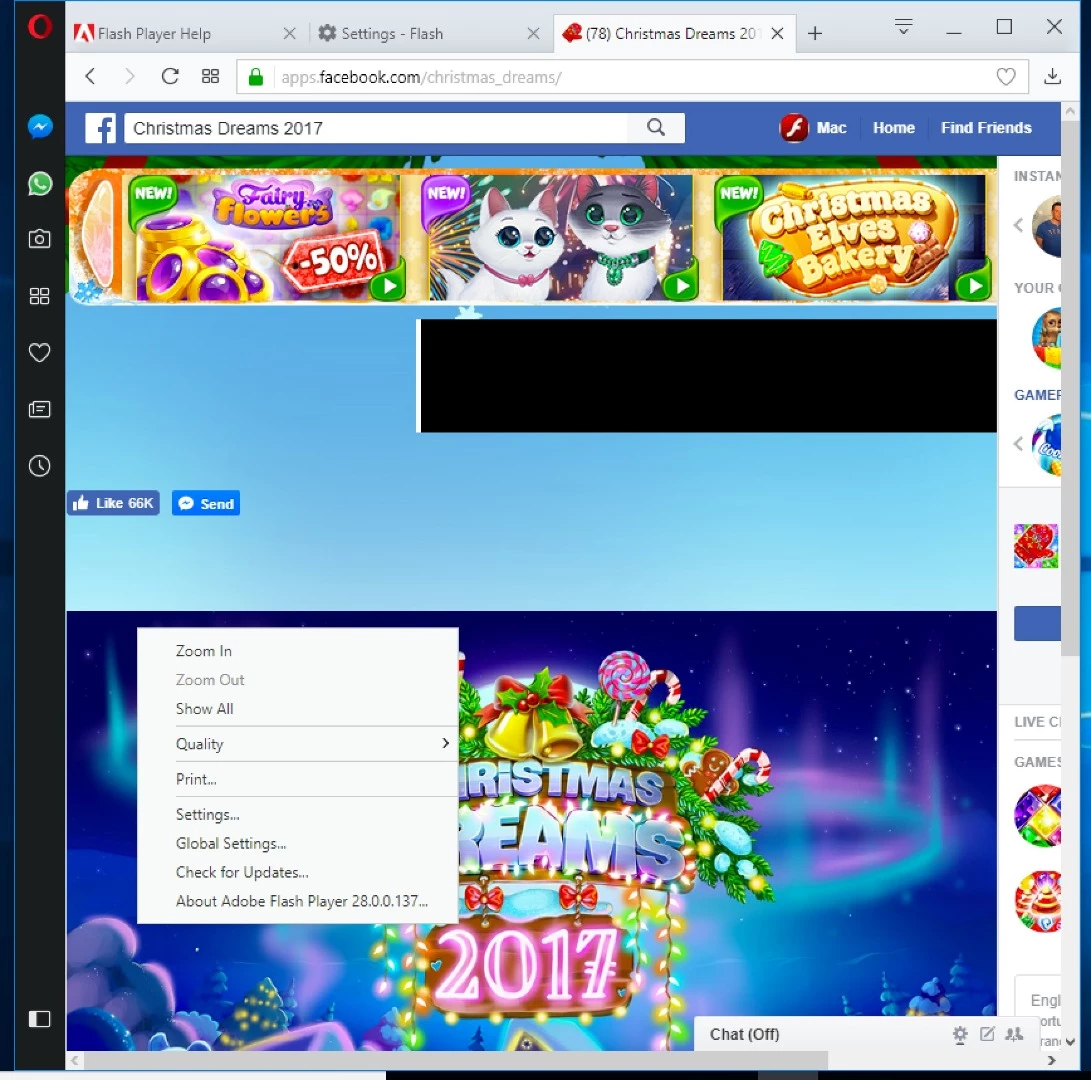Screen dimensions: 1091x1080
Task: Open the Opera main menu logo
Action: (x=40, y=26)
